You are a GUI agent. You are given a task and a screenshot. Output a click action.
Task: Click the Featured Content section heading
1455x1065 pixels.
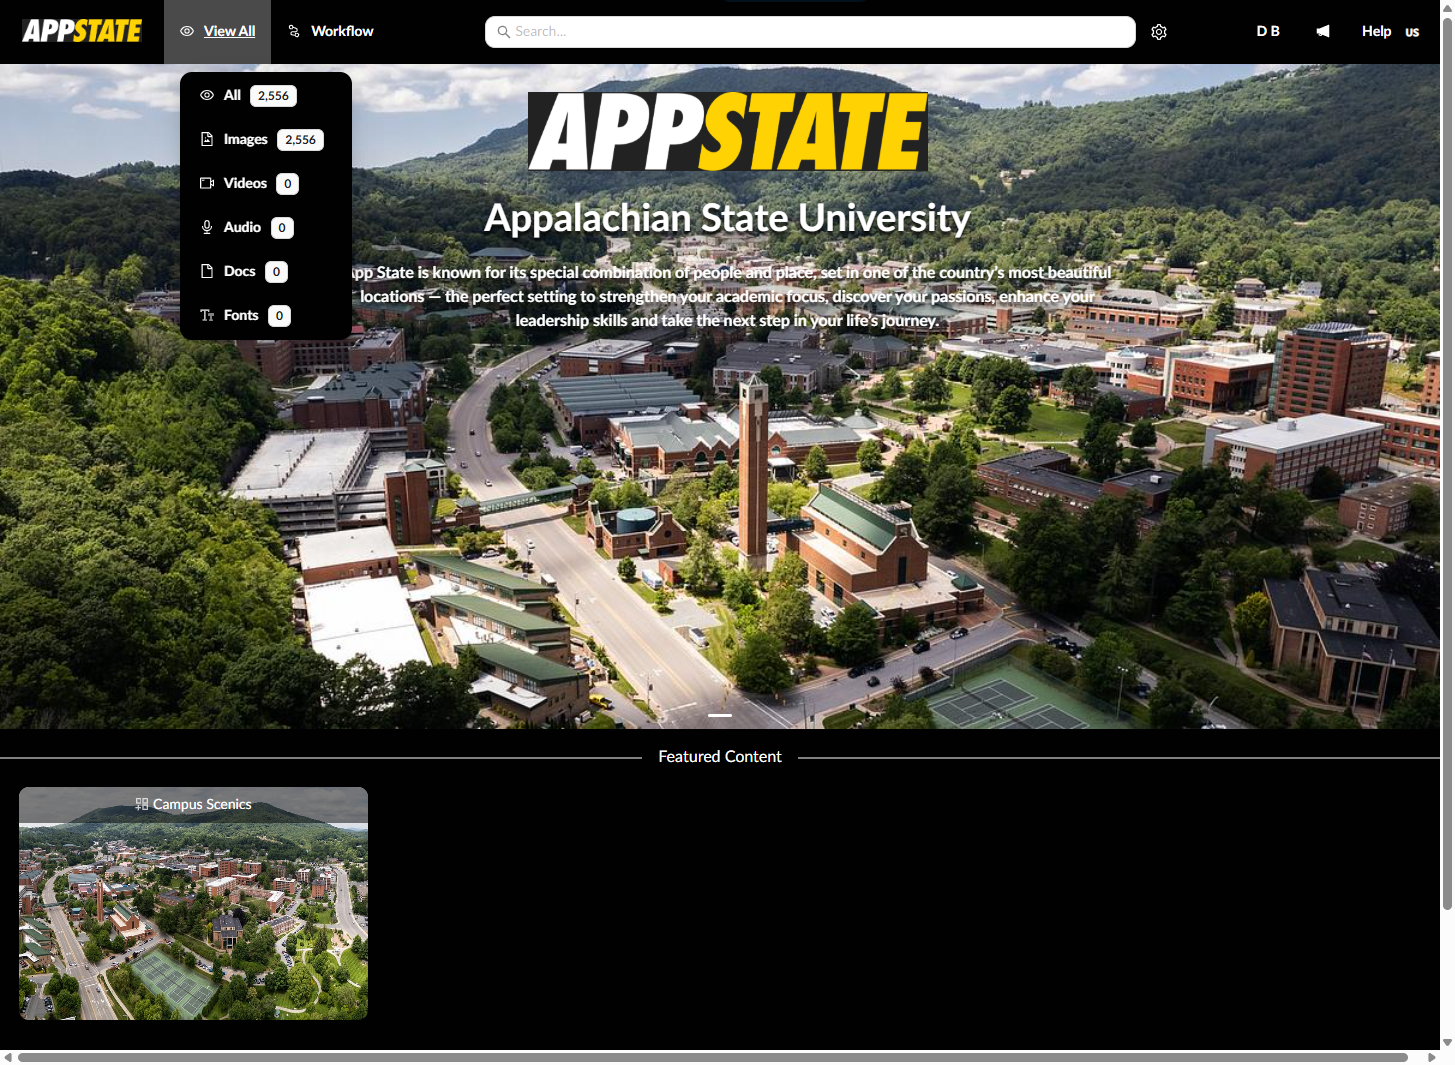coord(720,757)
